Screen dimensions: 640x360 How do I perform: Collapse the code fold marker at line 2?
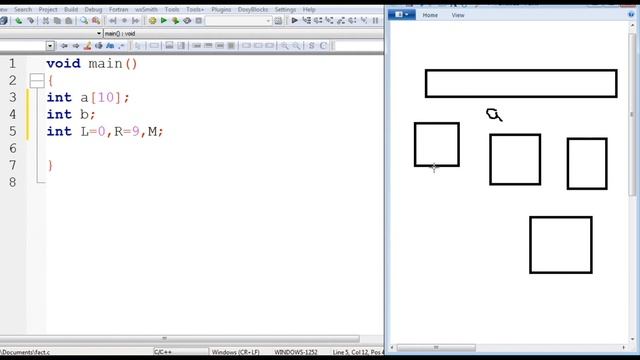point(37,80)
